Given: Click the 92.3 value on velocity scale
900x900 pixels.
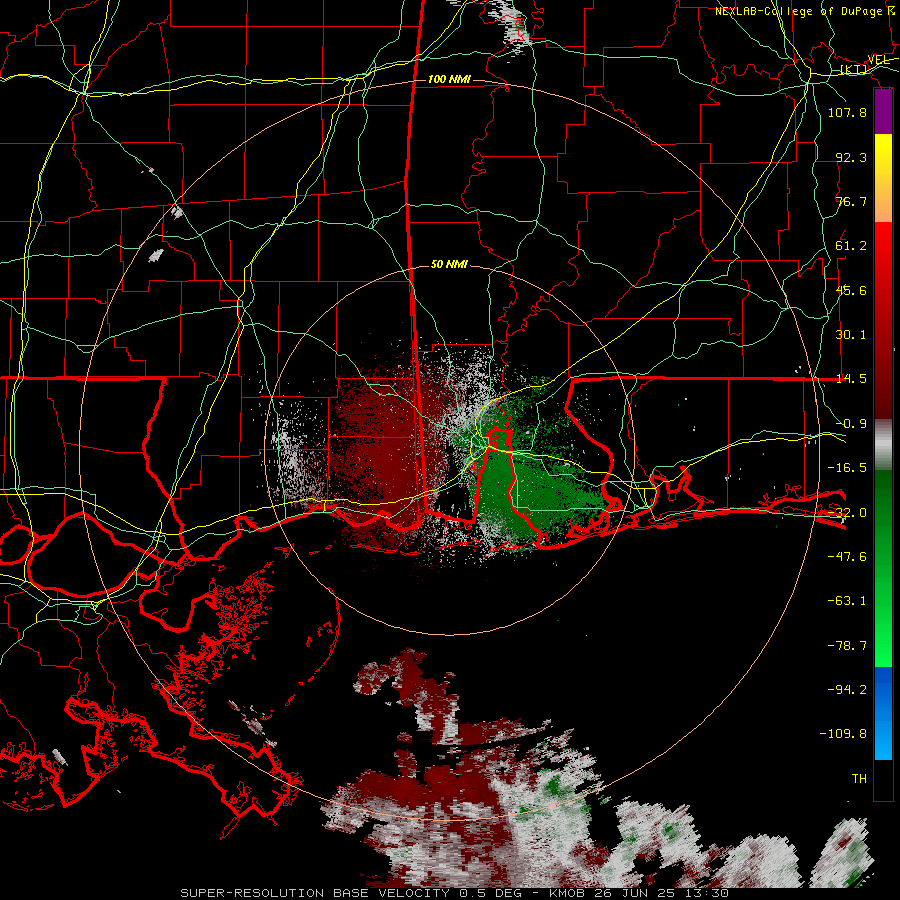Looking at the screenshot, I should (x=851, y=157).
